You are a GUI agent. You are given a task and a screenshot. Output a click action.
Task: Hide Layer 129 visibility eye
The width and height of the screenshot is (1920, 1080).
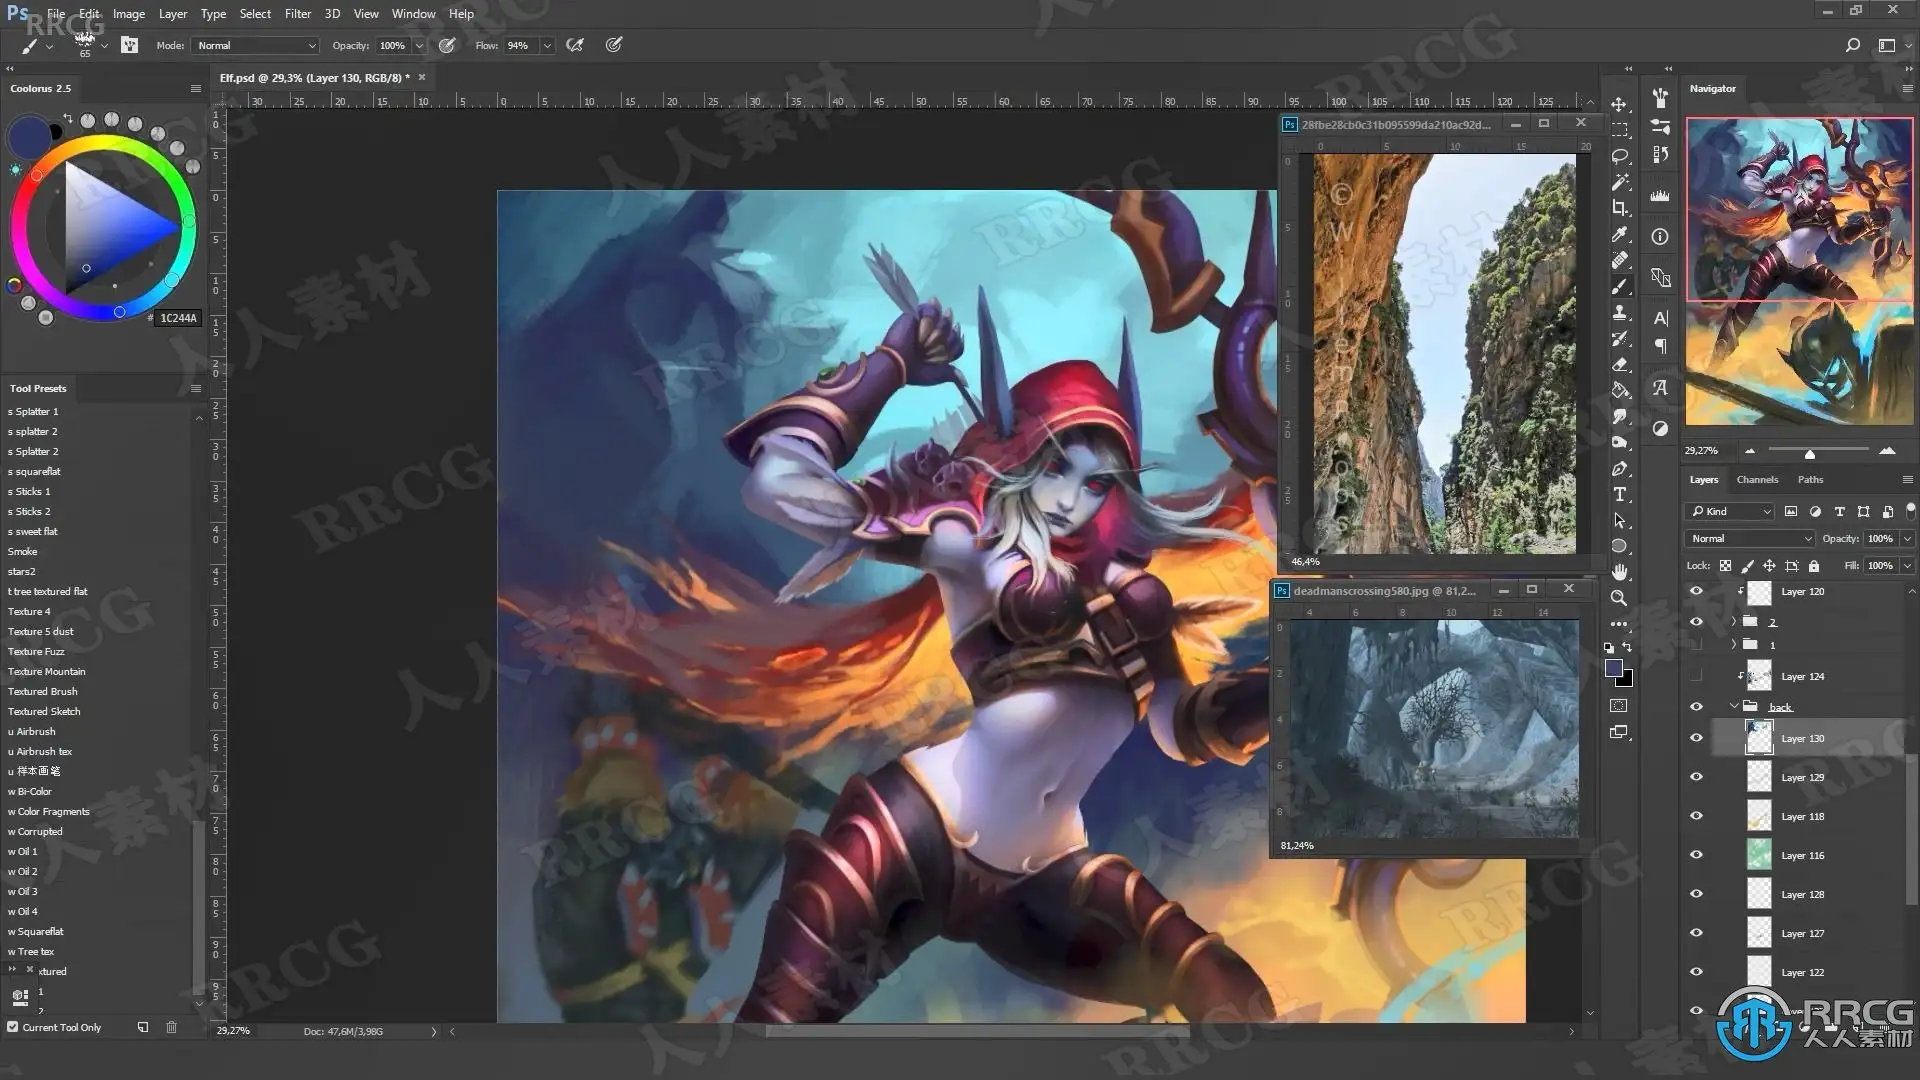tap(1696, 777)
